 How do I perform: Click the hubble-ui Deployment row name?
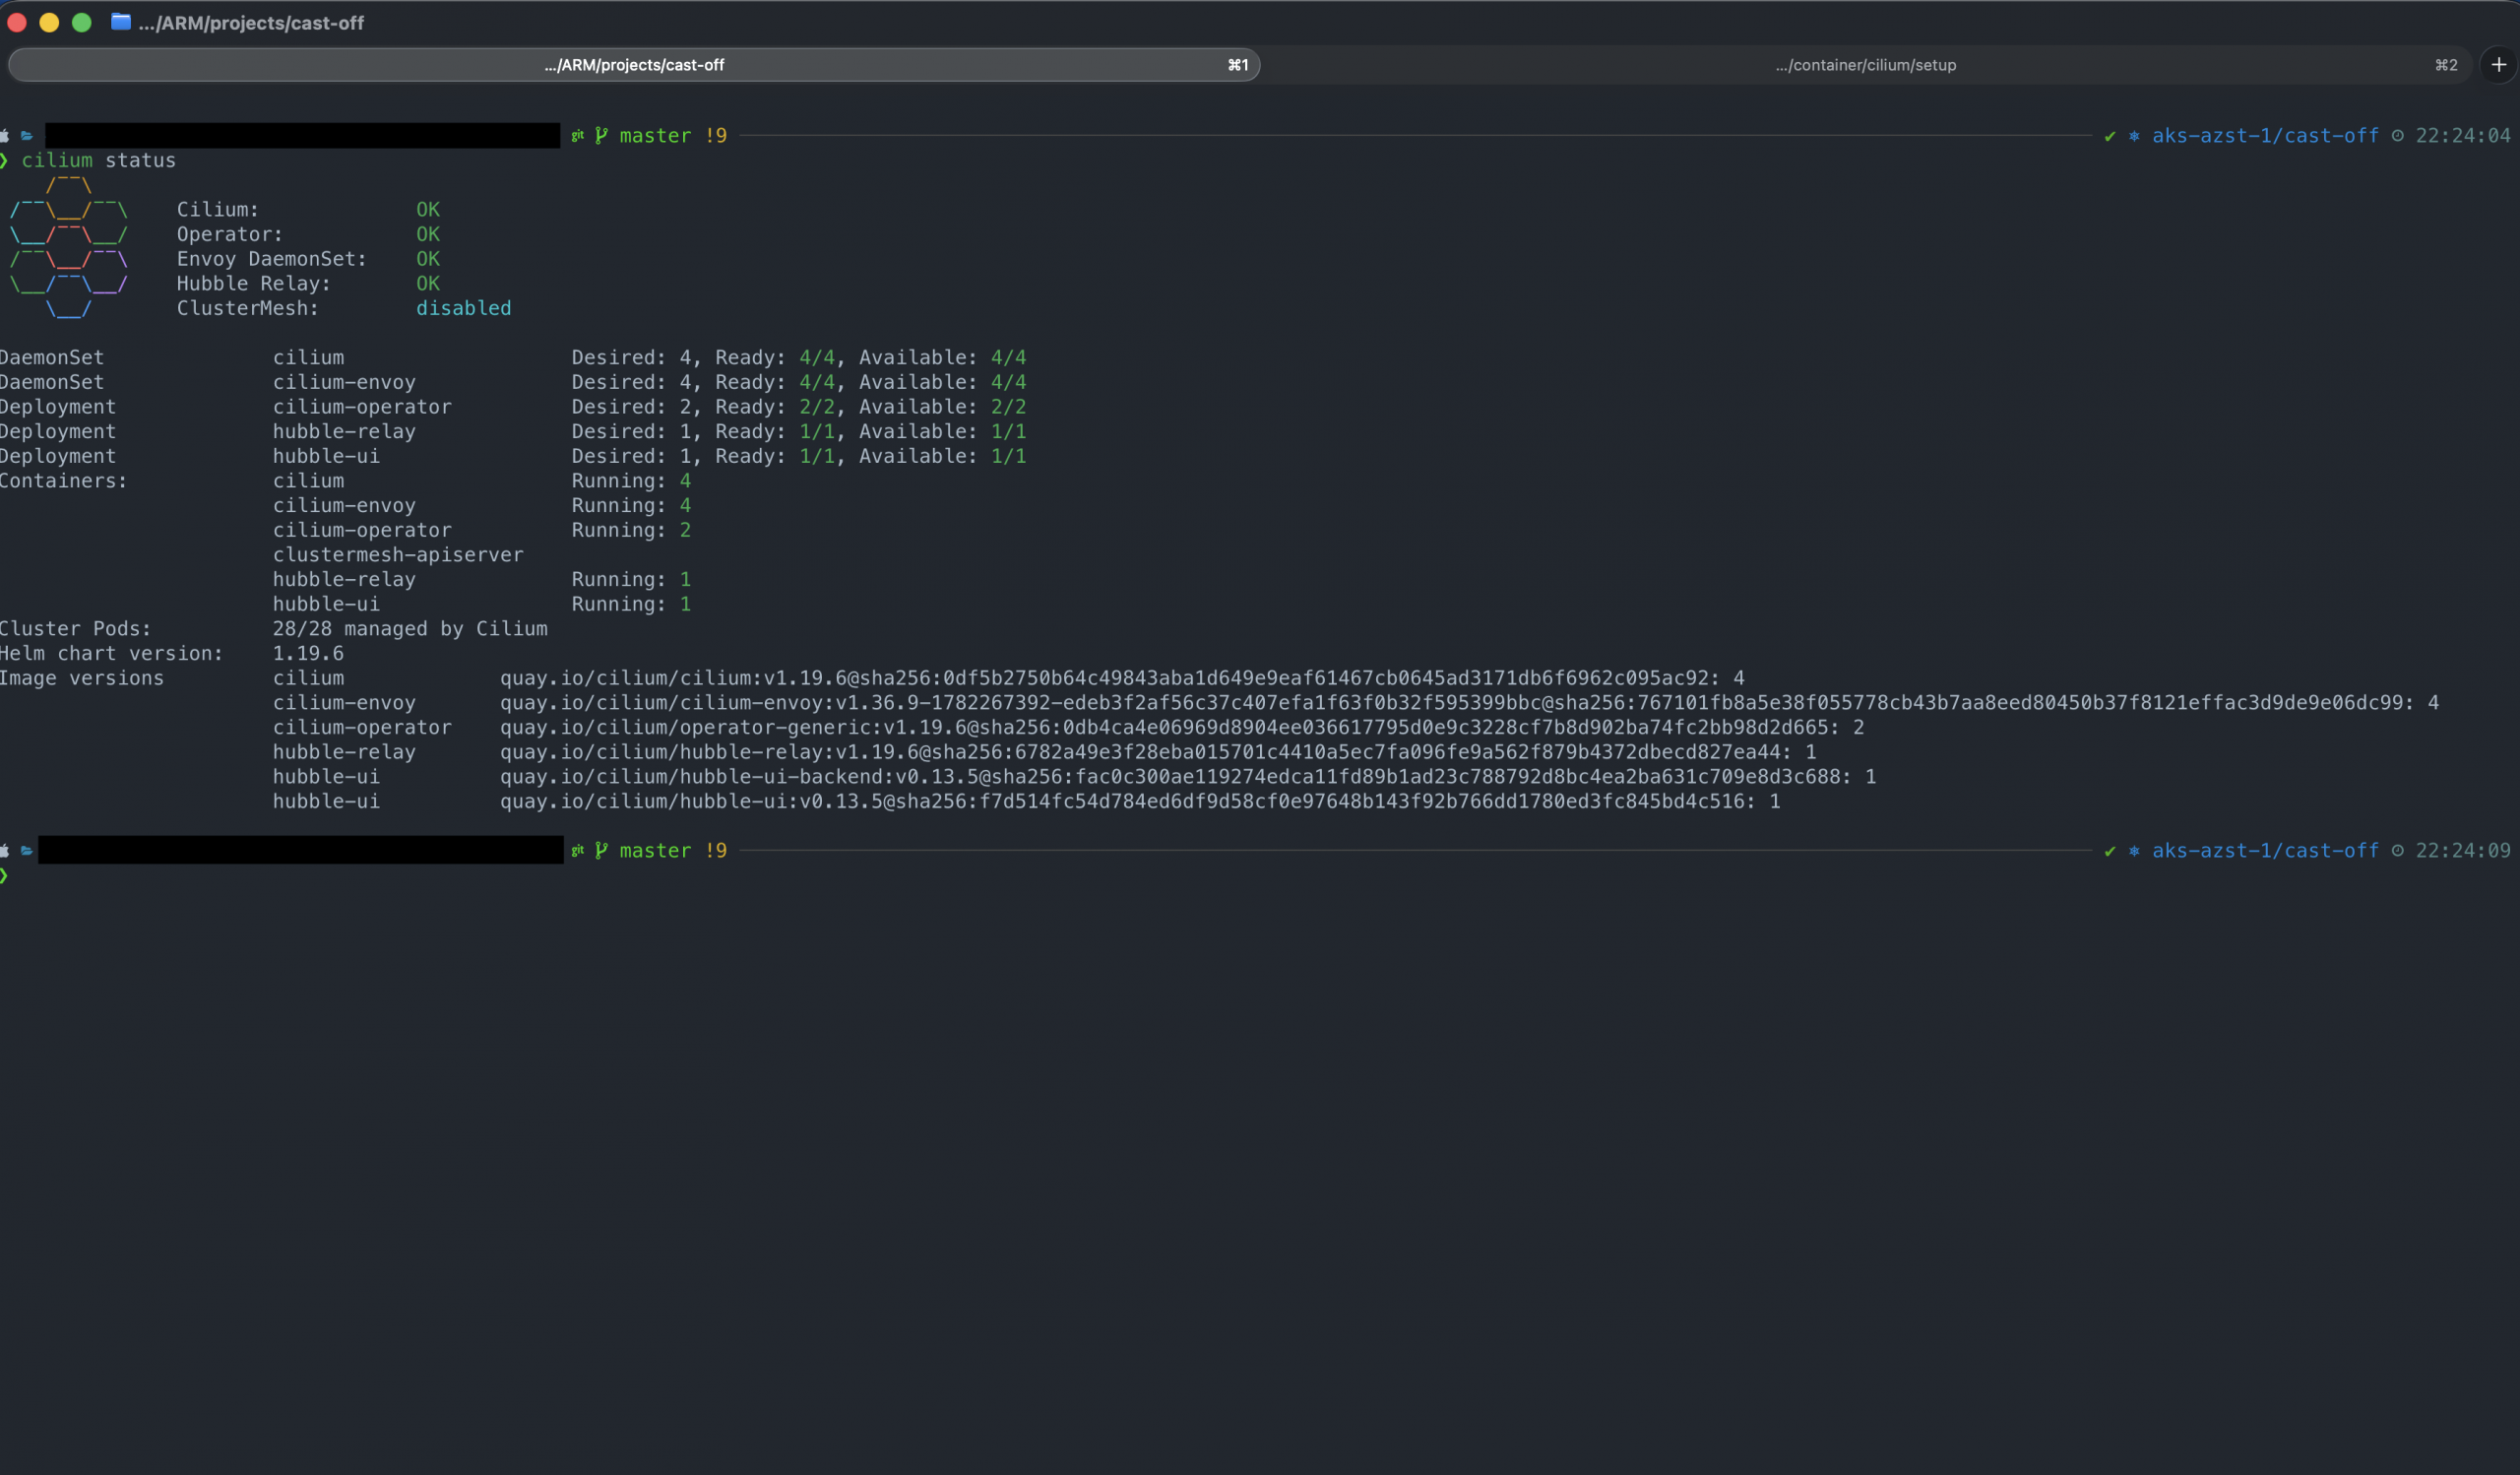pyautogui.click(x=326, y=456)
